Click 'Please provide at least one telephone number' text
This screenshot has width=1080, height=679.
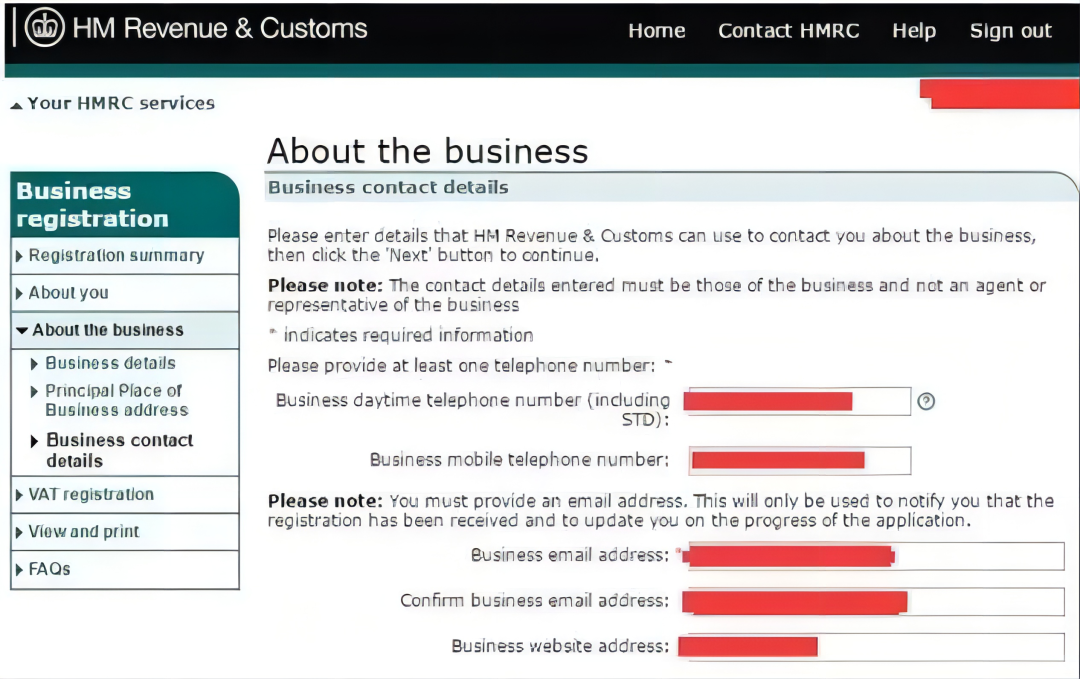[461, 366]
